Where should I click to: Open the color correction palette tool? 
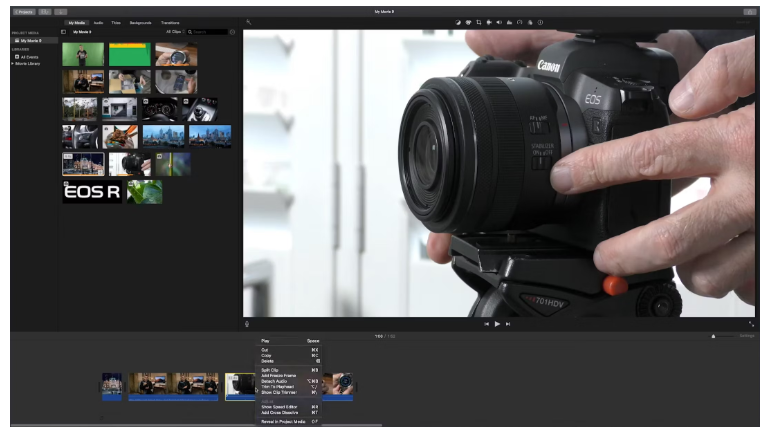[468, 23]
